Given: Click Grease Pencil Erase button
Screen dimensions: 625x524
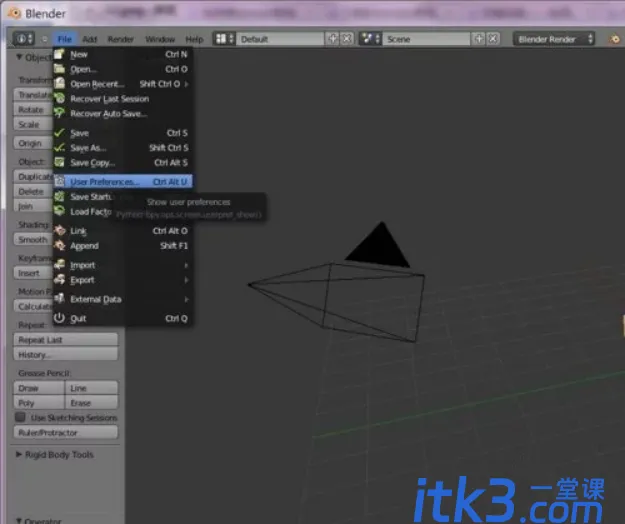Looking at the screenshot, I should [x=92, y=403].
